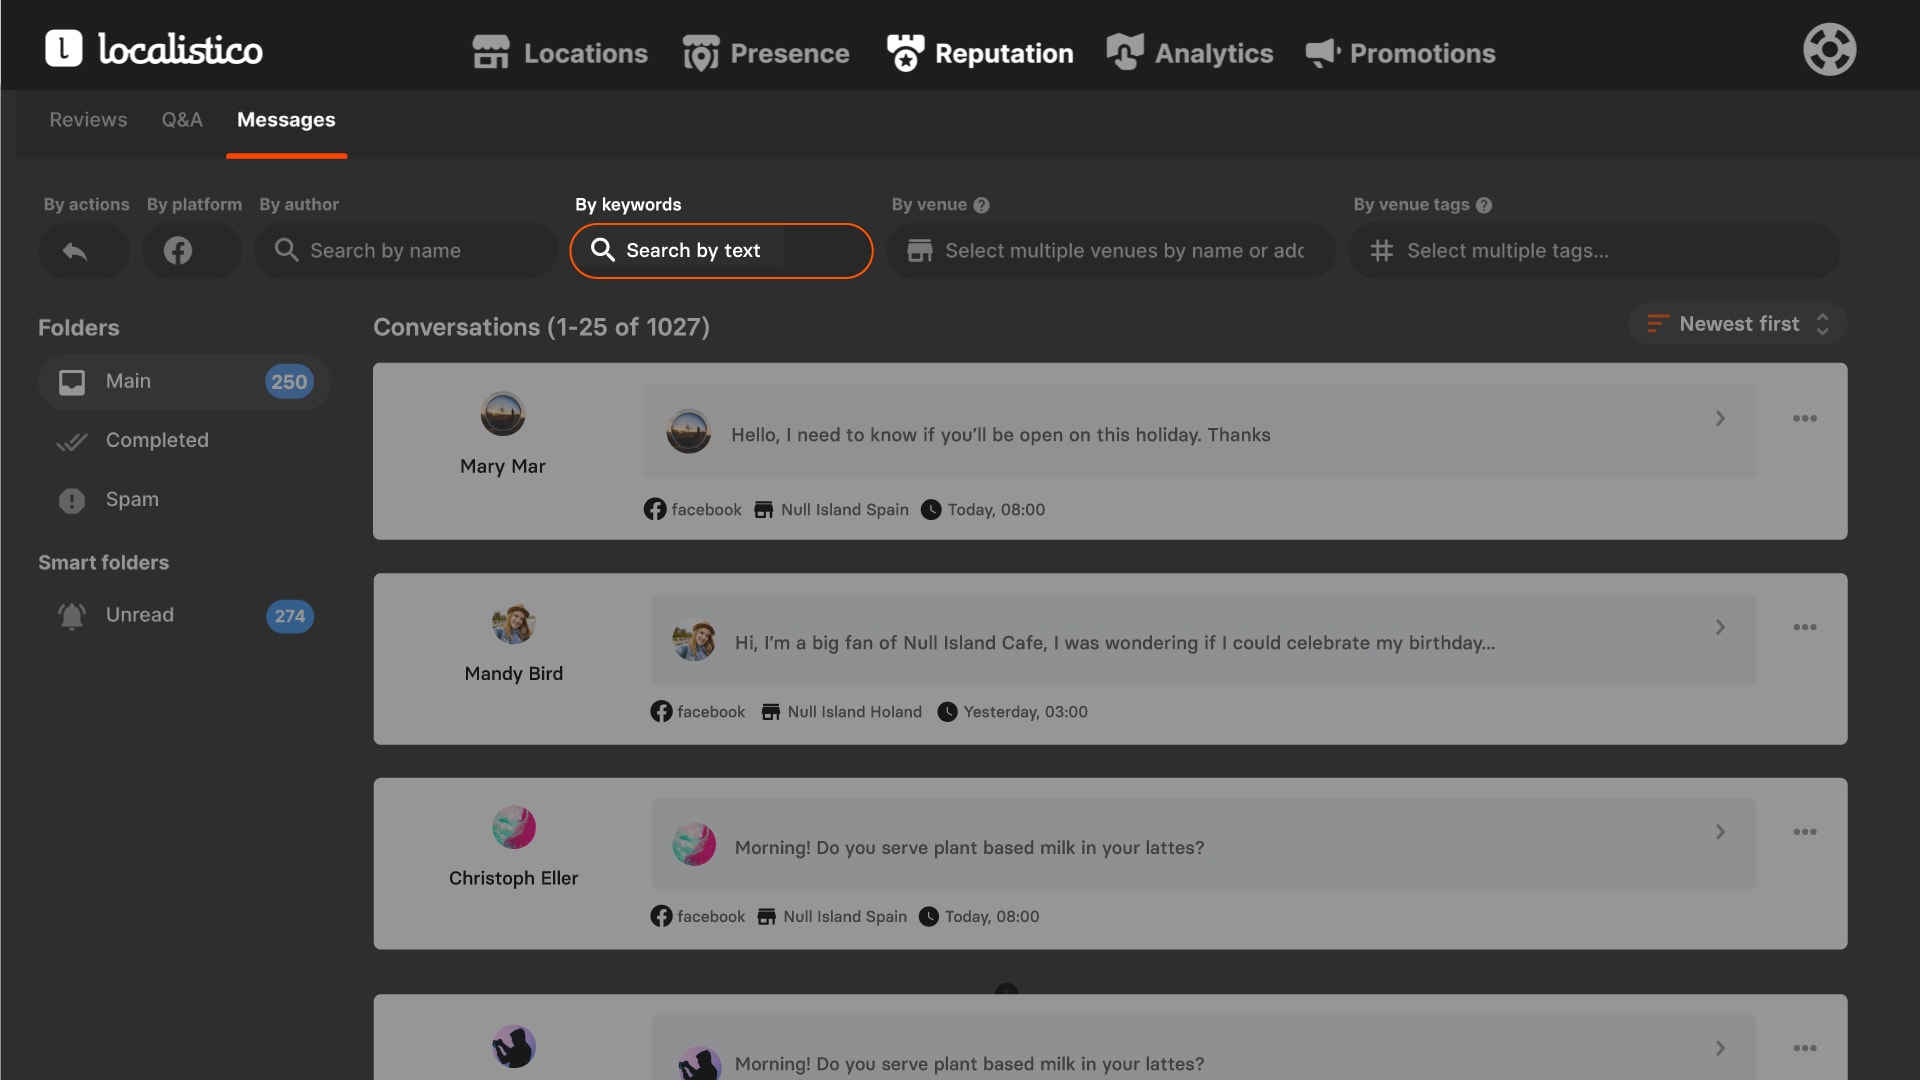Viewport: 1920px width, 1080px height.
Task: Select the Completed folder
Action: tap(157, 440)
